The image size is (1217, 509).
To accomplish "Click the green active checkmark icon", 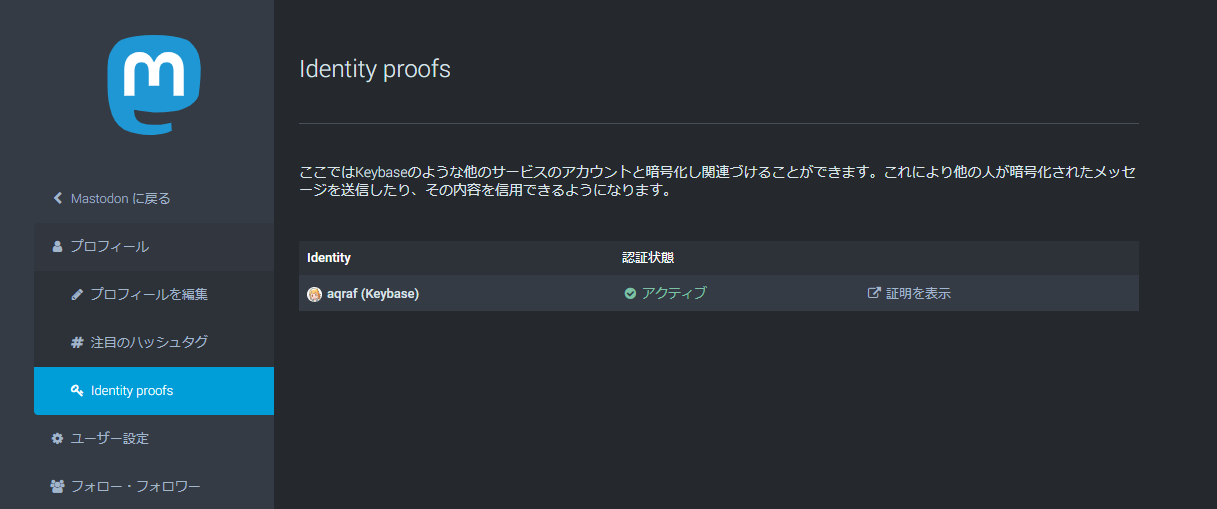I will (x=630, y=293).
